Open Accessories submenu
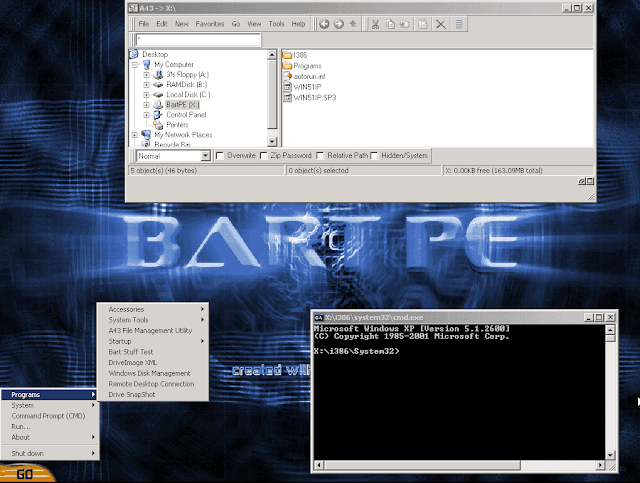The image size is (640, 483). pyautogui.click(x=153, y=309)
